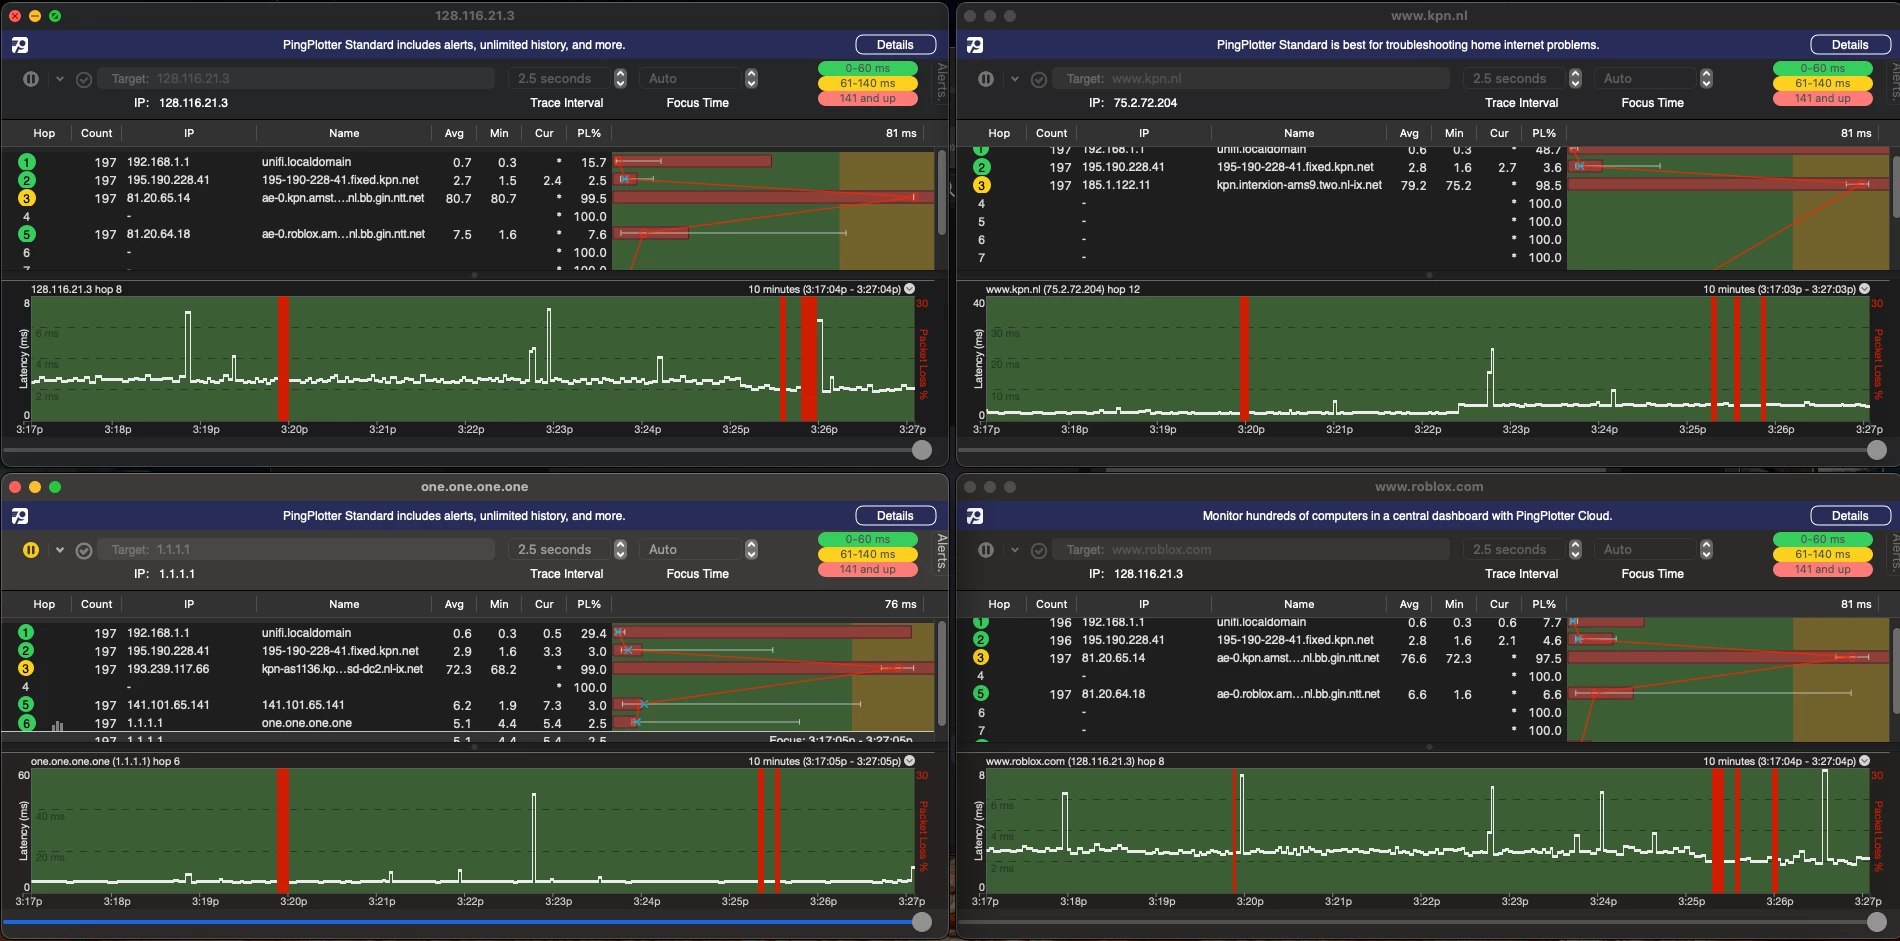
Task: Click Details button in www.roblox.com window
Action: pos(1850,516)
